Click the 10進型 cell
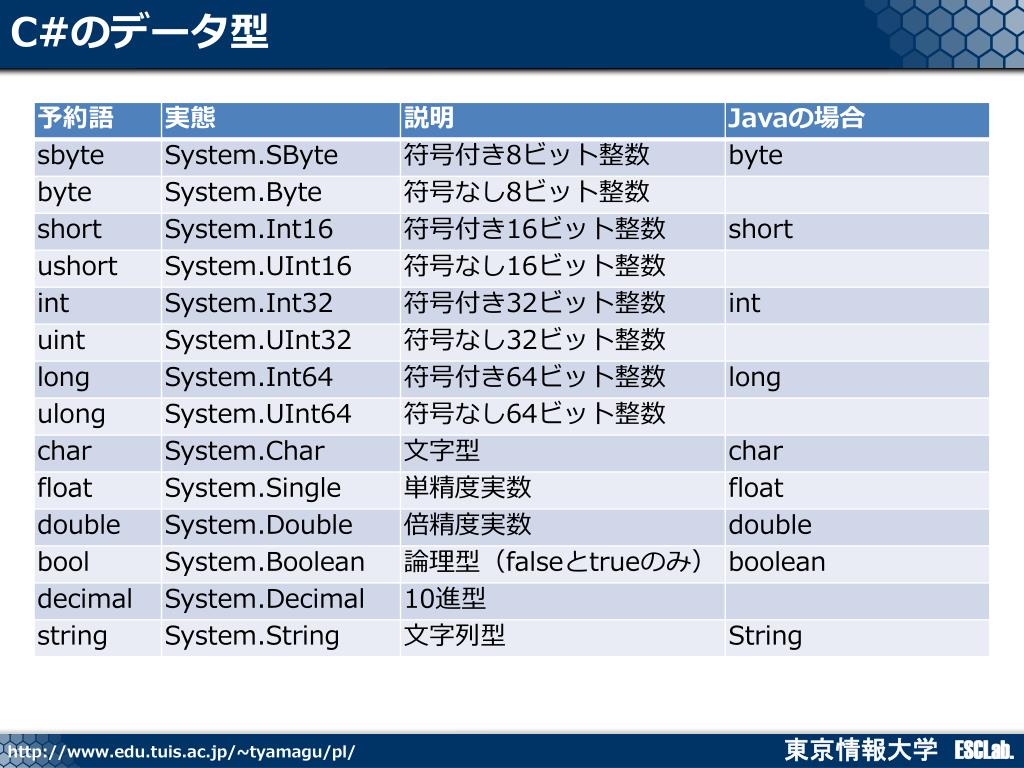The height and width of the screenshot is (768, 1024). [562, 601]
